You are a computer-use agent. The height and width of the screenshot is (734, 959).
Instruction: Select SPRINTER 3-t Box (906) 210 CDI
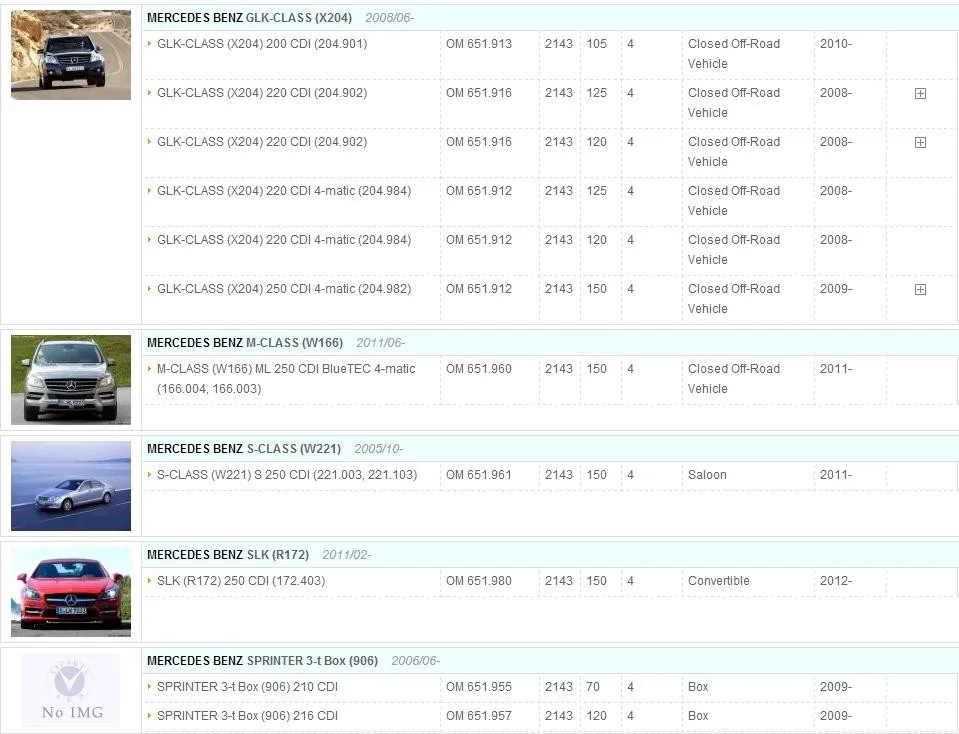[x=247, y=686]
